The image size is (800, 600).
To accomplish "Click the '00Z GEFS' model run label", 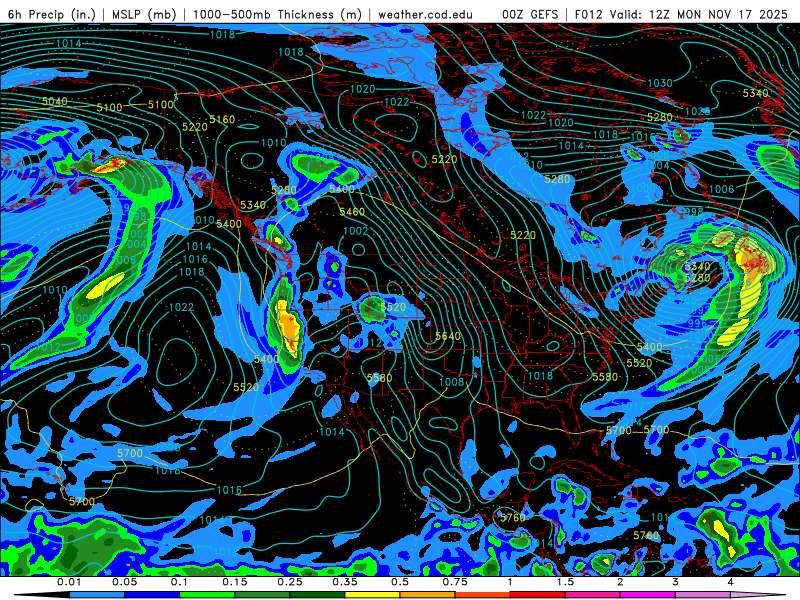I will 529,14.
